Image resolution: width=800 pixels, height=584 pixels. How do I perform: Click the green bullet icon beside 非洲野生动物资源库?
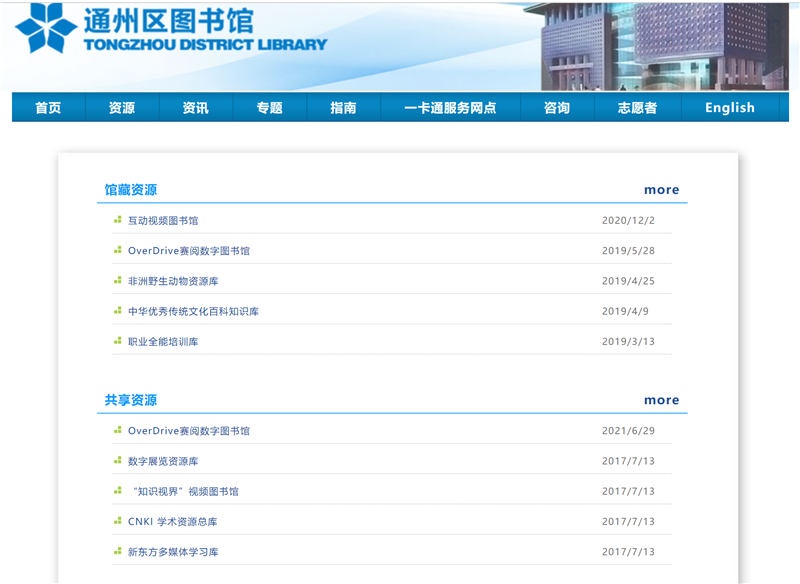click(x=118, y=281)
